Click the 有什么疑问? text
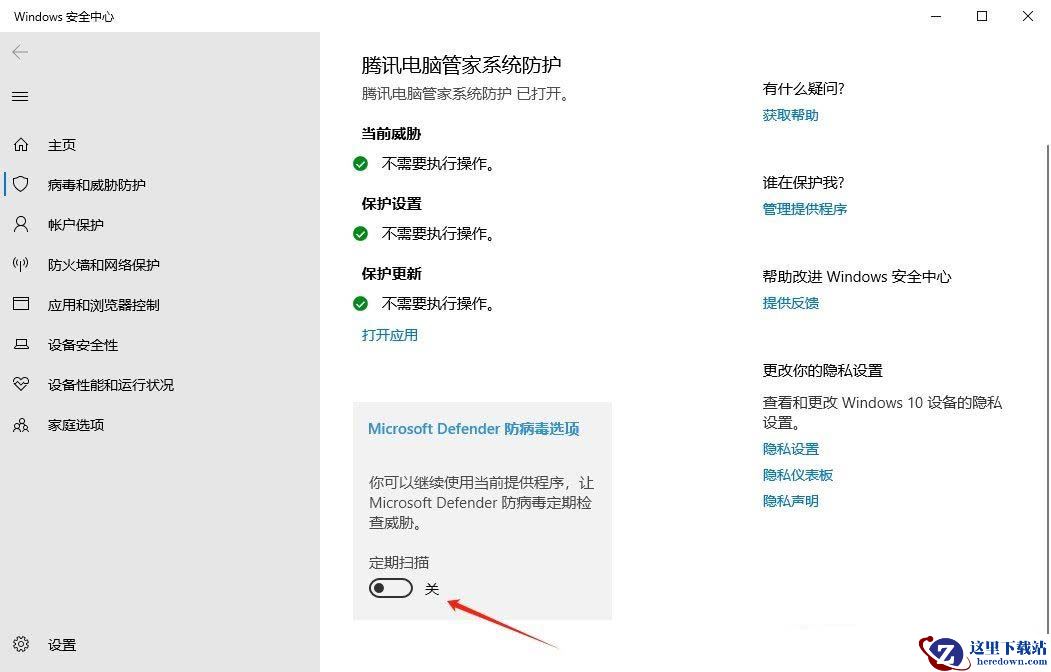Viewport: 1051px width, 672px height. [x=803, y=88]
